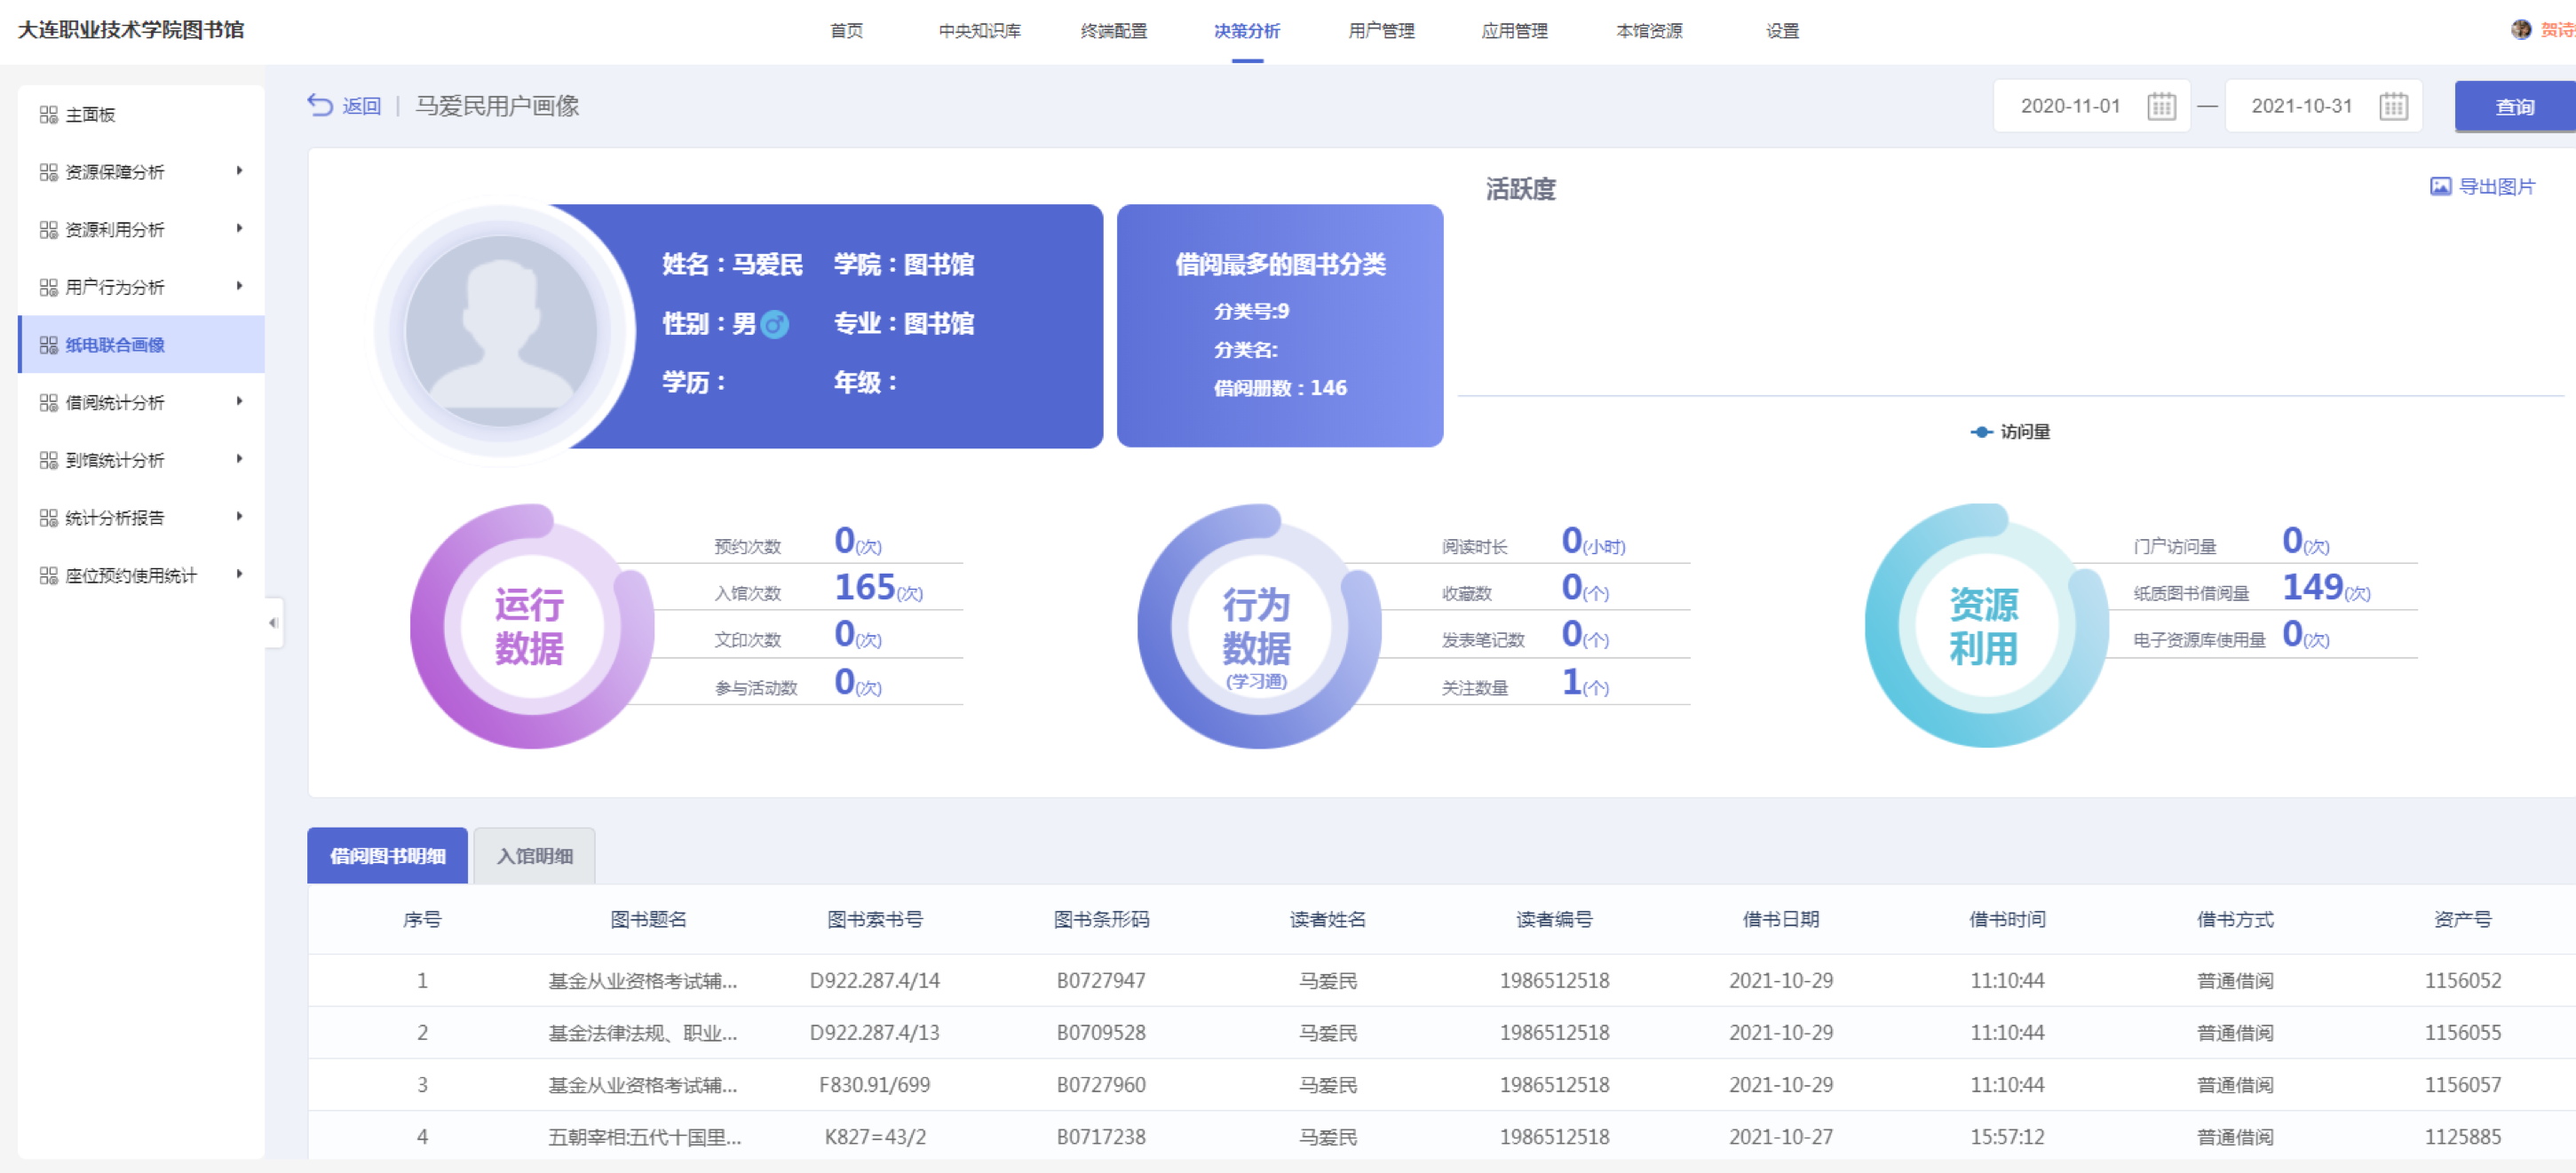Image resolution: width=2576 pixels, height=1173 pixels.
Task: Collapse the sidebar with arrow handle
Action: 273,623
